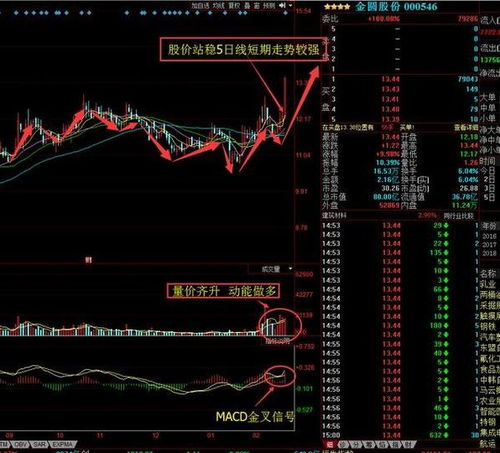This screenshot has width=500, height=453.
Task: Click the 画 drawing tool icon
Action: [x=257, y=6]
